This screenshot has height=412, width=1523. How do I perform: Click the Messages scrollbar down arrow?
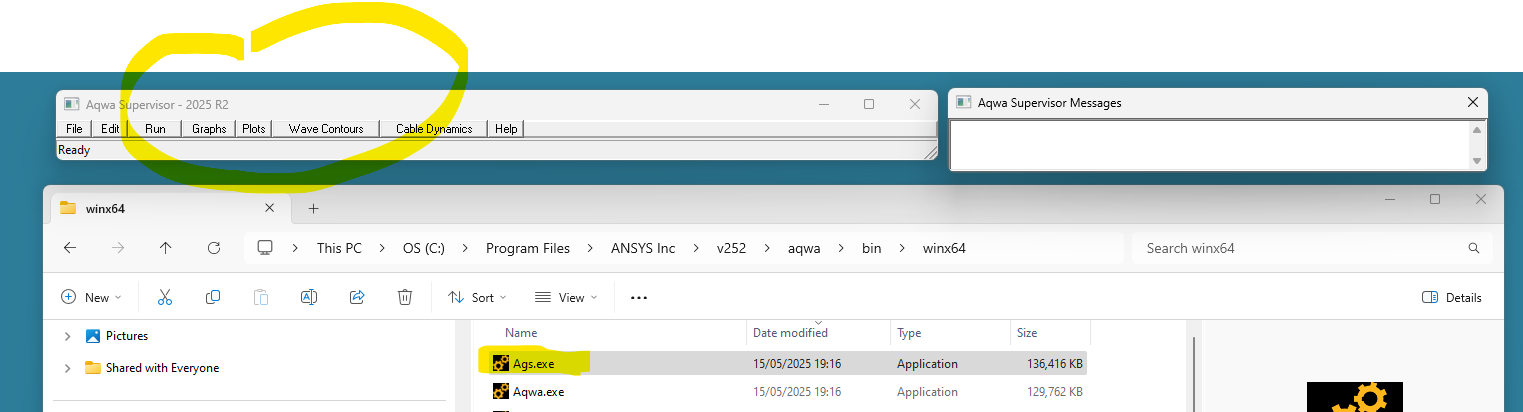pos(1476,161)
